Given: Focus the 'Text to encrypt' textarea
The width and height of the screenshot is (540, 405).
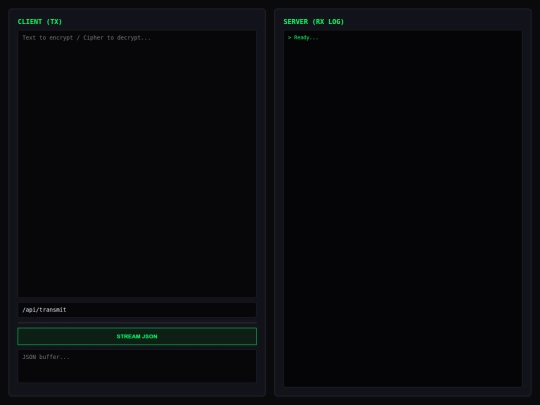Looking at the screenshot, I should (x=137, y=164).
